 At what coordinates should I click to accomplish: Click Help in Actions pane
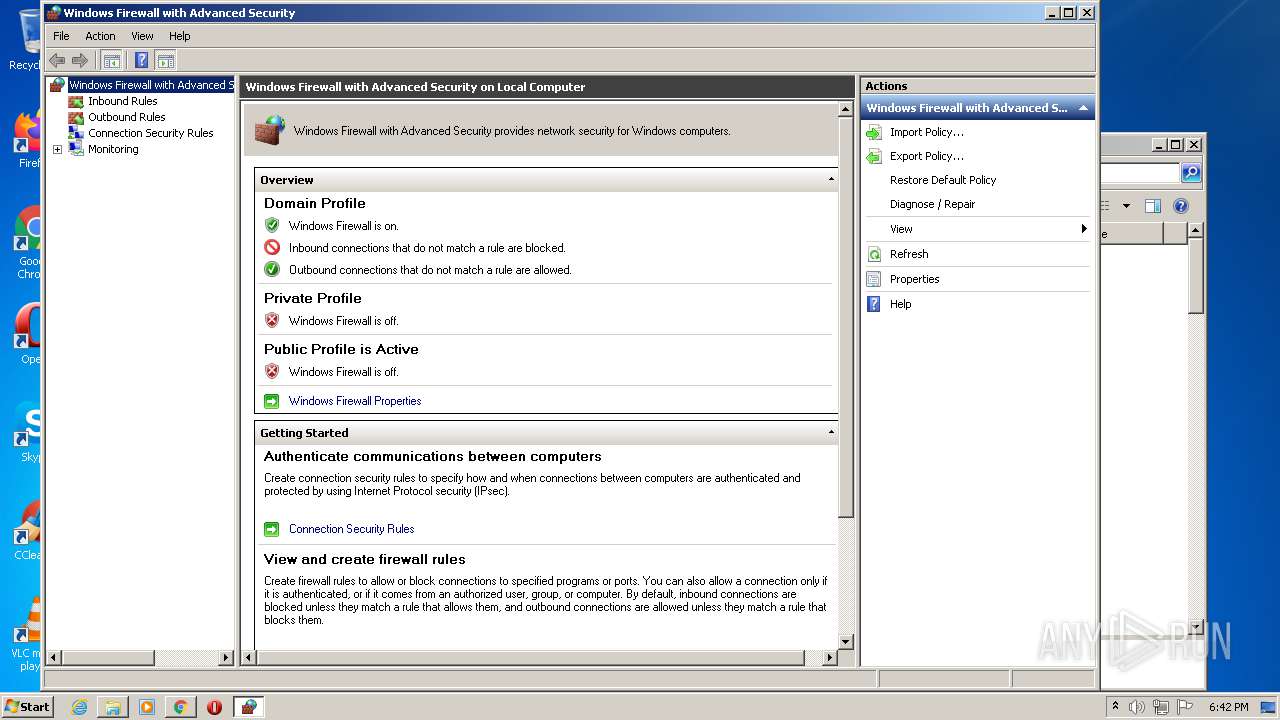[900, 304]
